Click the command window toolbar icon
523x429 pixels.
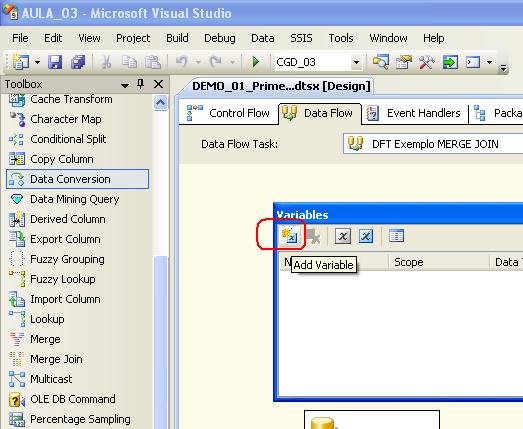coord(473,62)
